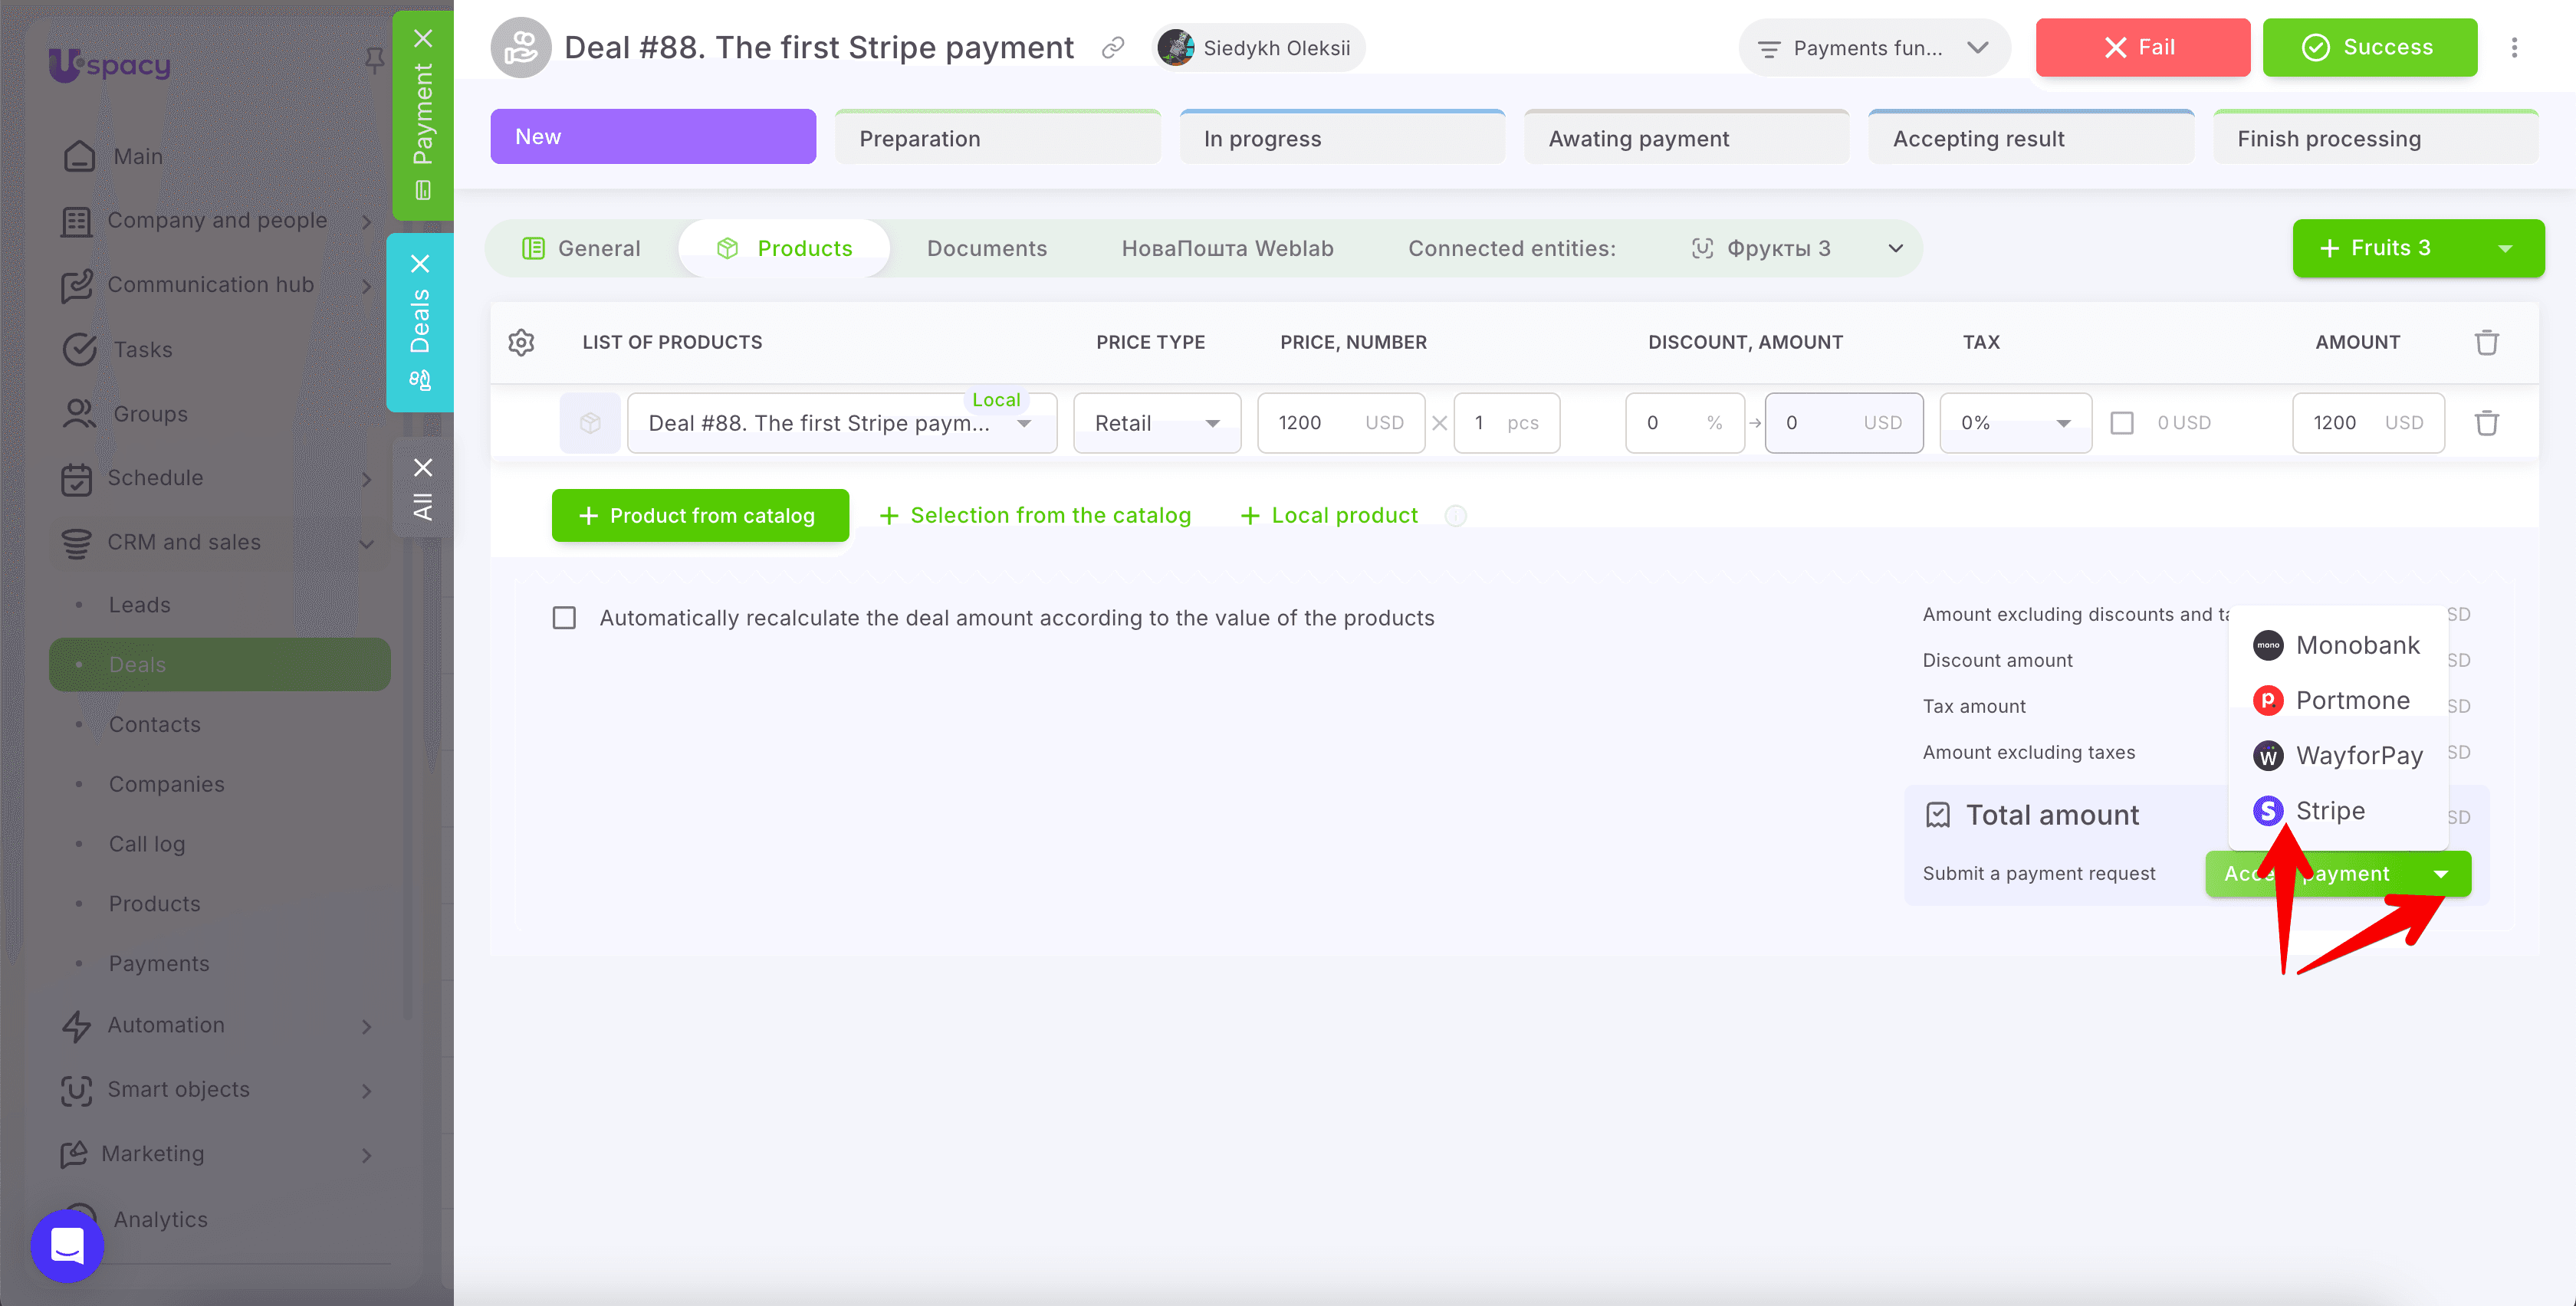Click the Marketing icon
Image resolution: width=2576 pixels, height=1306 pixels.
point(74,1154)
